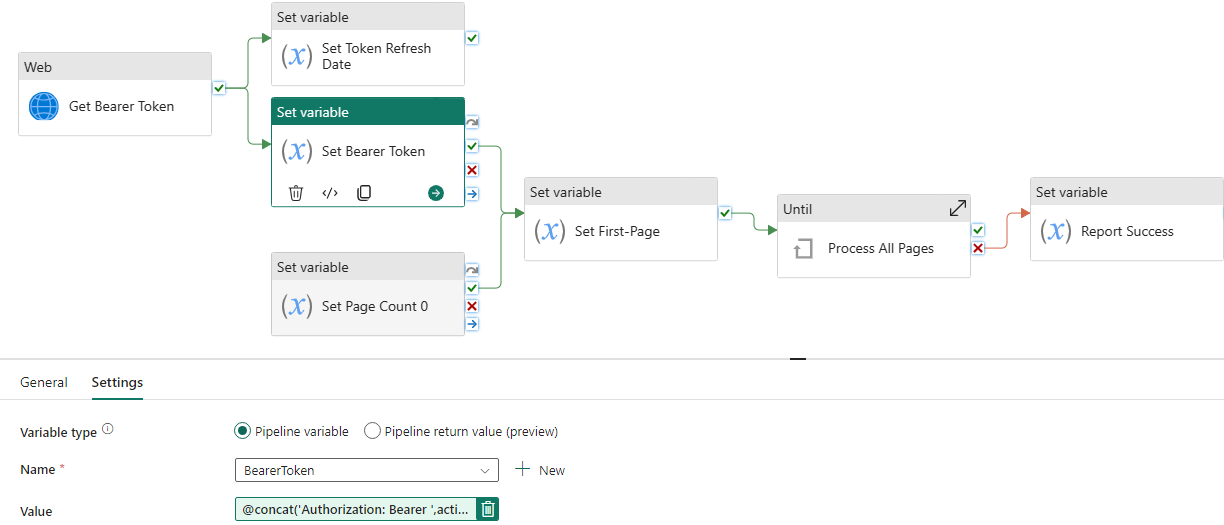
Task: Select the Set Token Refresh Date label
Action: tap(376, 56)
